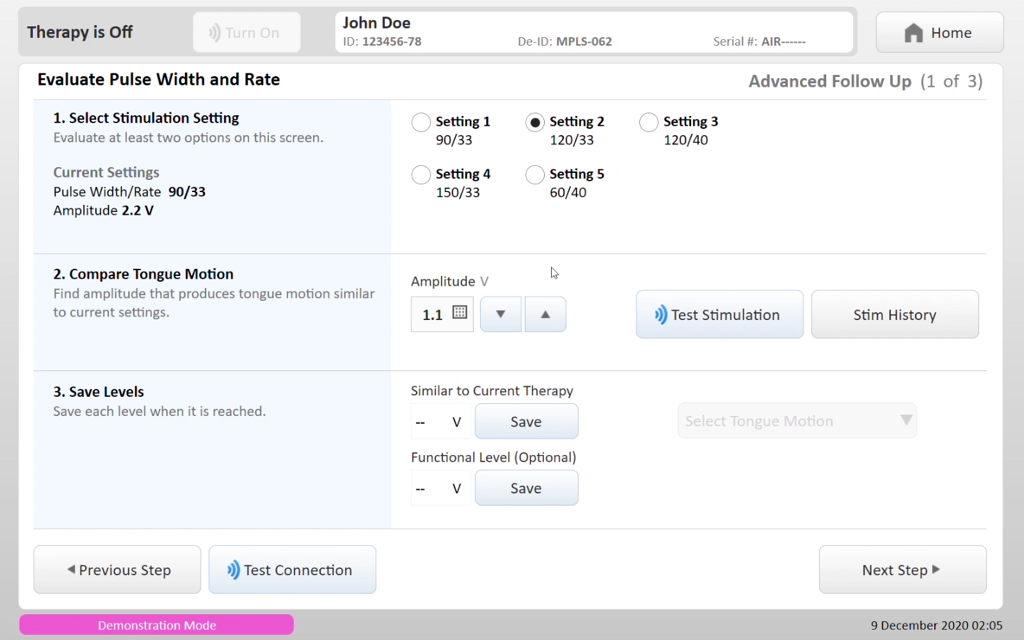Click De-ID MPLS-062 text
Screen dimensions: 1024x640
pos(565,41)
